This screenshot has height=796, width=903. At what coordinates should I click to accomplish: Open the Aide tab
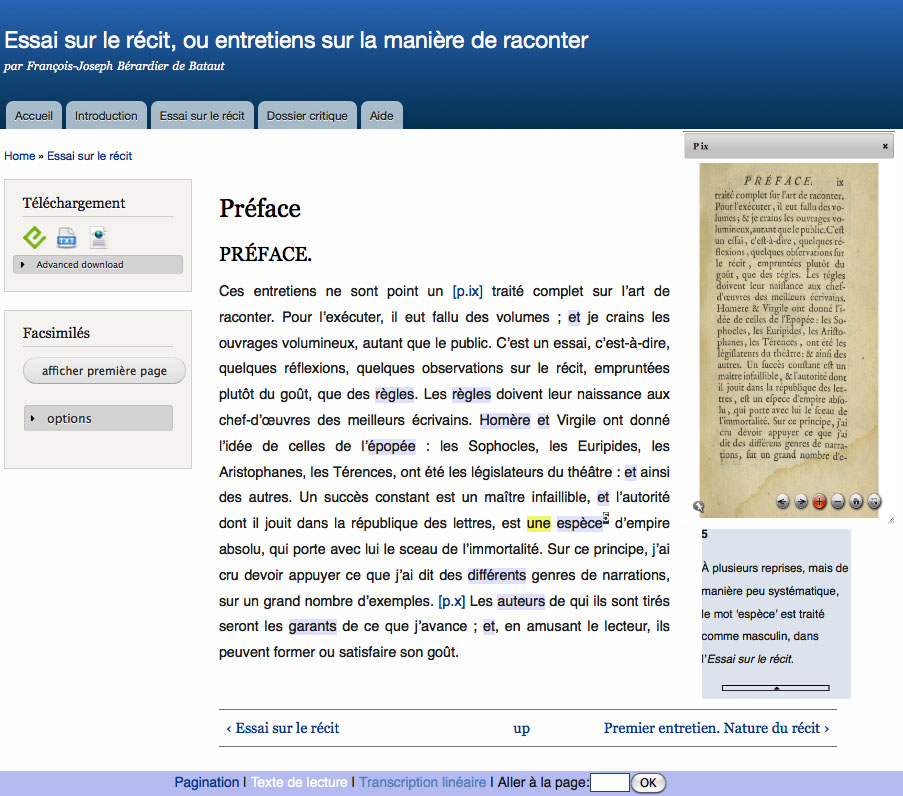tap(381, 115)
